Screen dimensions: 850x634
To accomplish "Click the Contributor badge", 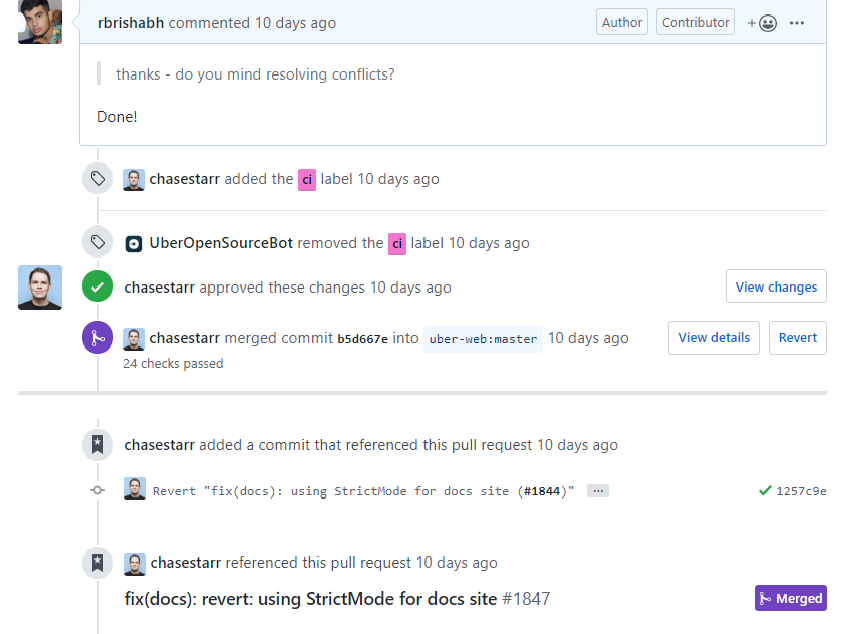I will pyautogui.click(x=696, y=22).
